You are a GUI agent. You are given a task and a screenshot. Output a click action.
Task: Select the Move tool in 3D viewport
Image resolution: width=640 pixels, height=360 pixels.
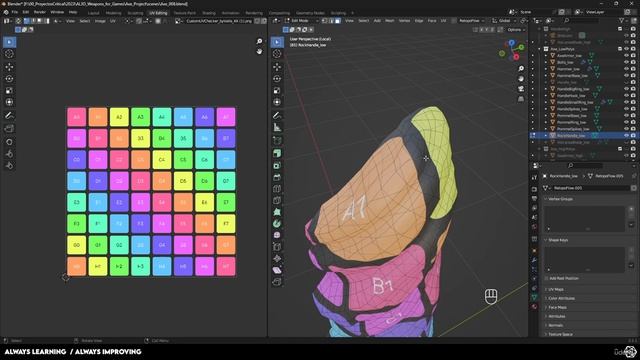(277, 67)
